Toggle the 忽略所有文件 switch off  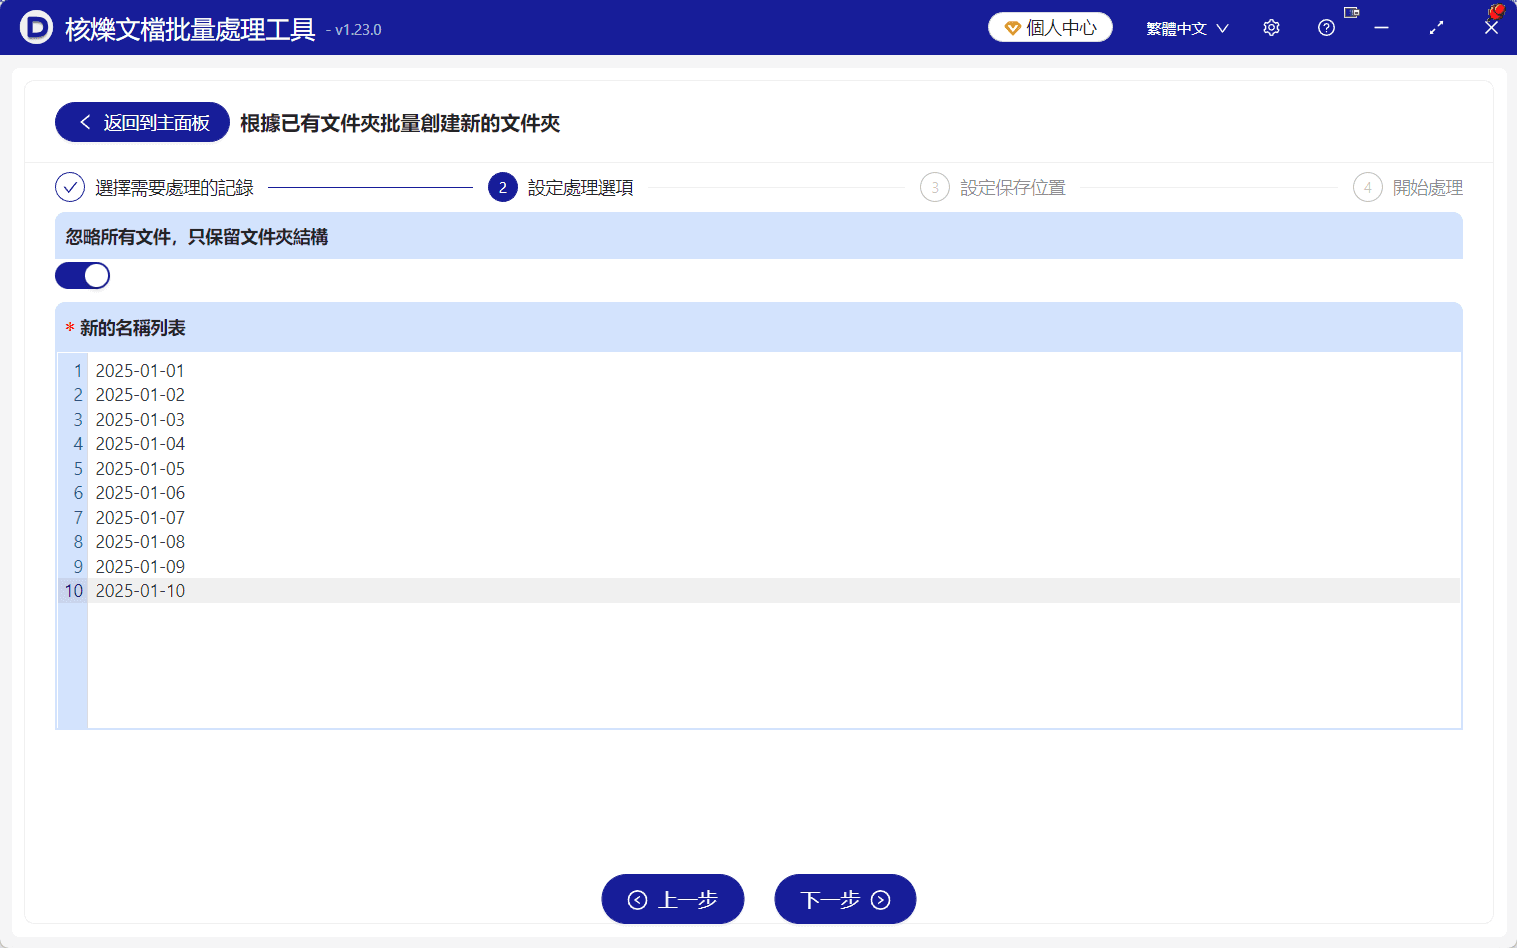[x=82, y=276]
